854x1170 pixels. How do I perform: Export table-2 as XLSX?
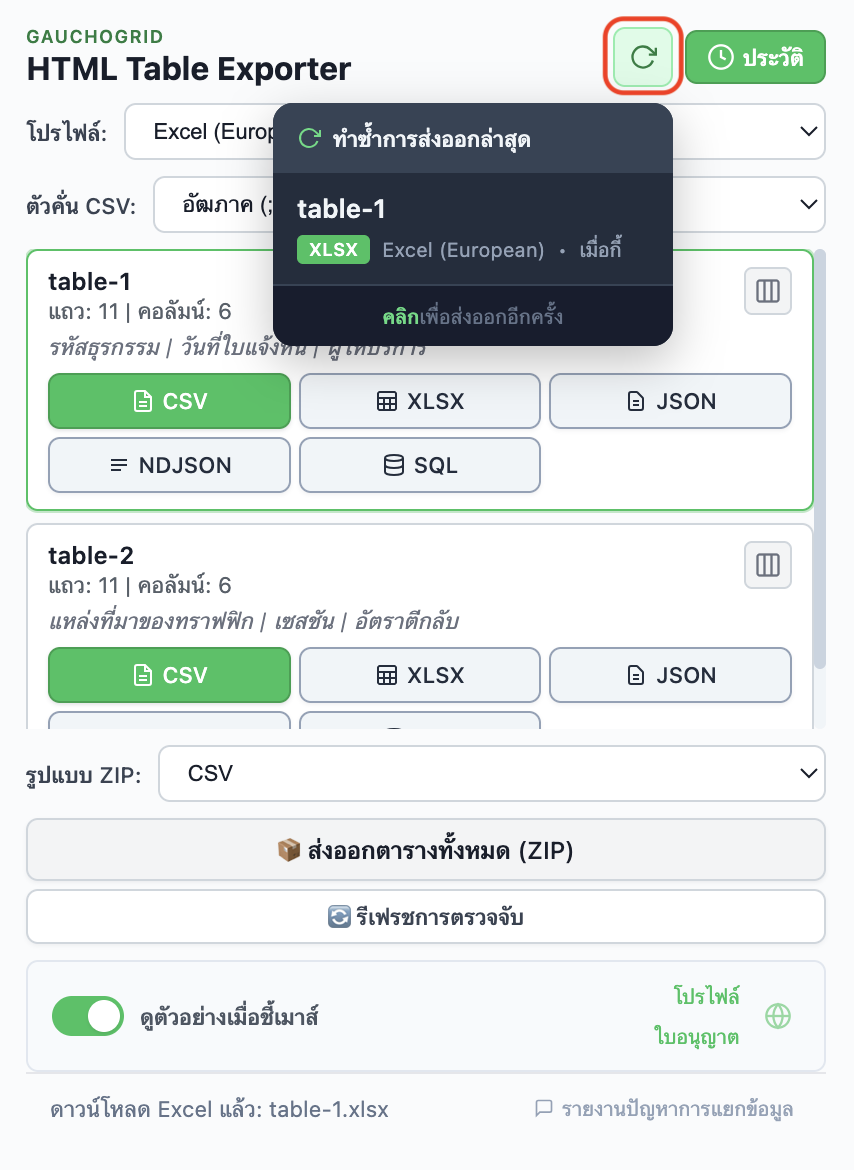419,675
